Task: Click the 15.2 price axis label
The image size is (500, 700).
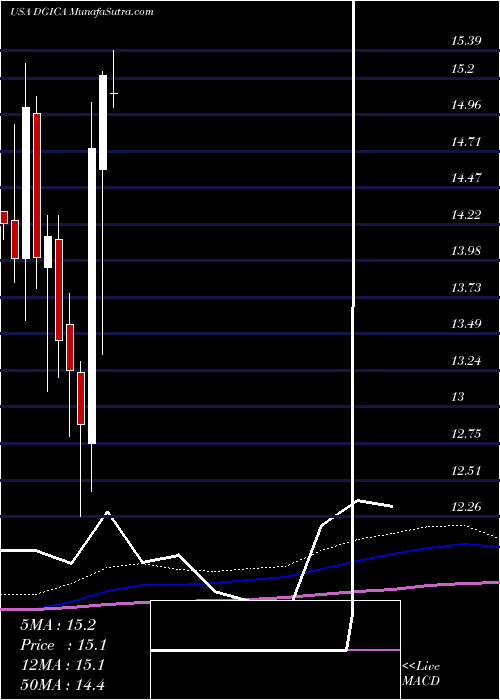Action: click(x=462, y=69)
